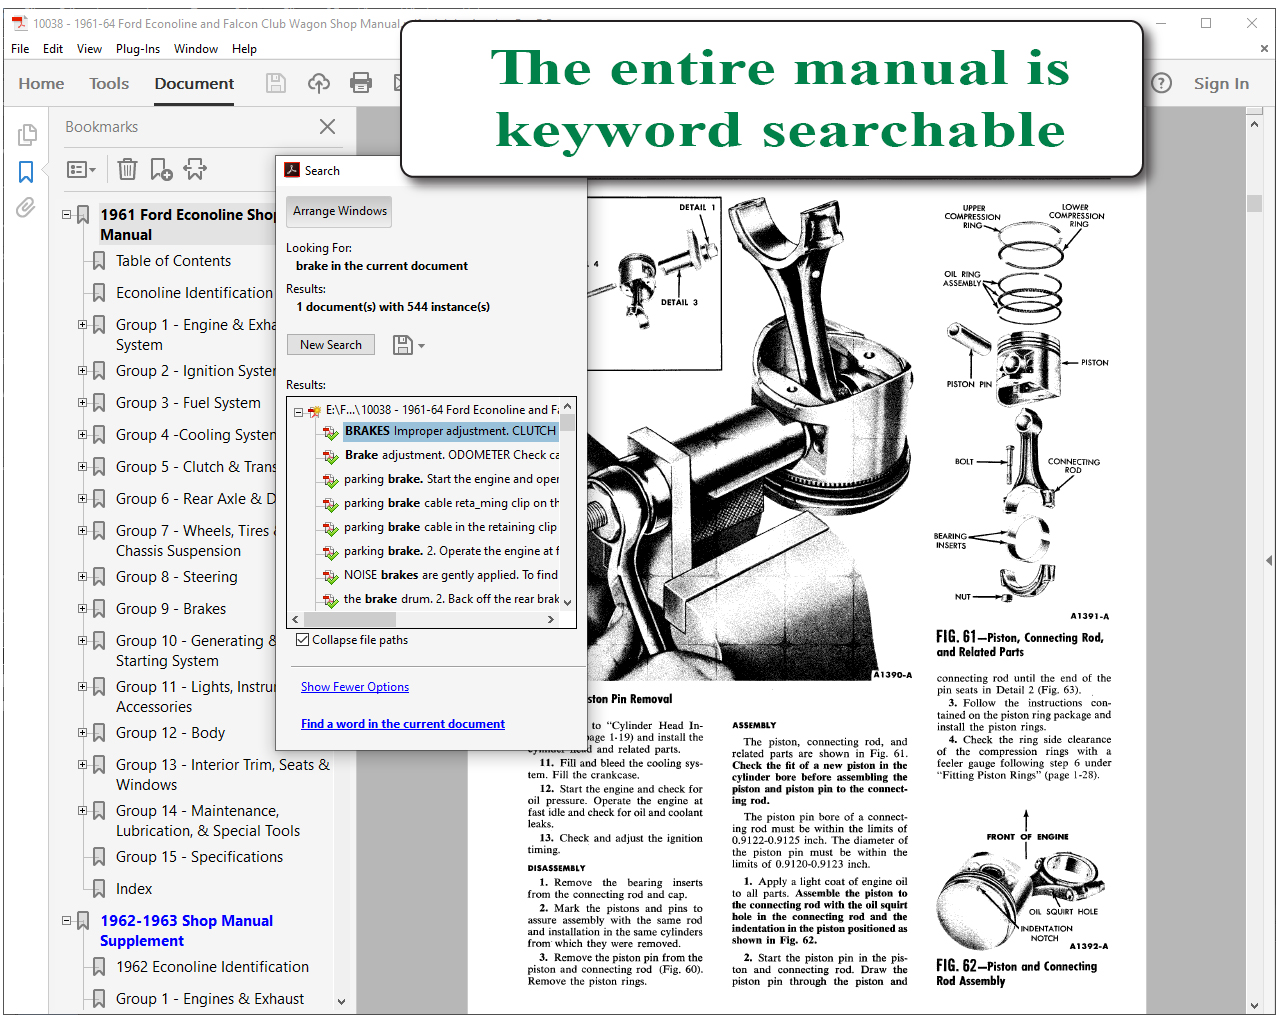Click the New Search button
This screenshot has width=1280, height=1024.
click(x=331, y=345)
